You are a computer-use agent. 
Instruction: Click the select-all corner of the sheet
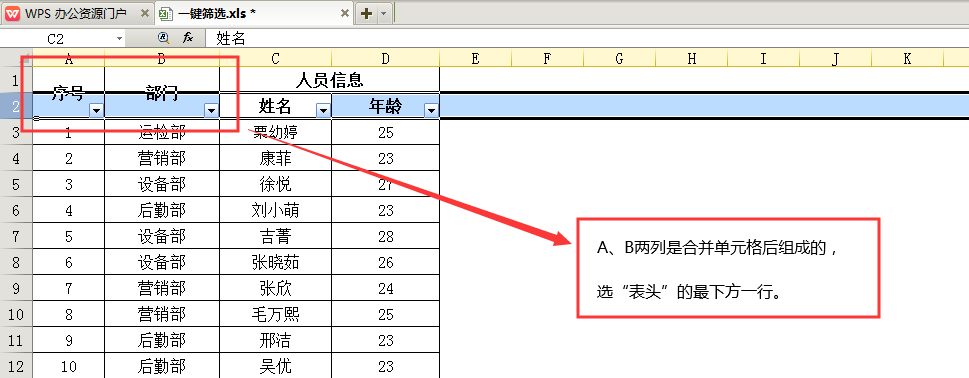pyautogui.click(x=16, y=59)
